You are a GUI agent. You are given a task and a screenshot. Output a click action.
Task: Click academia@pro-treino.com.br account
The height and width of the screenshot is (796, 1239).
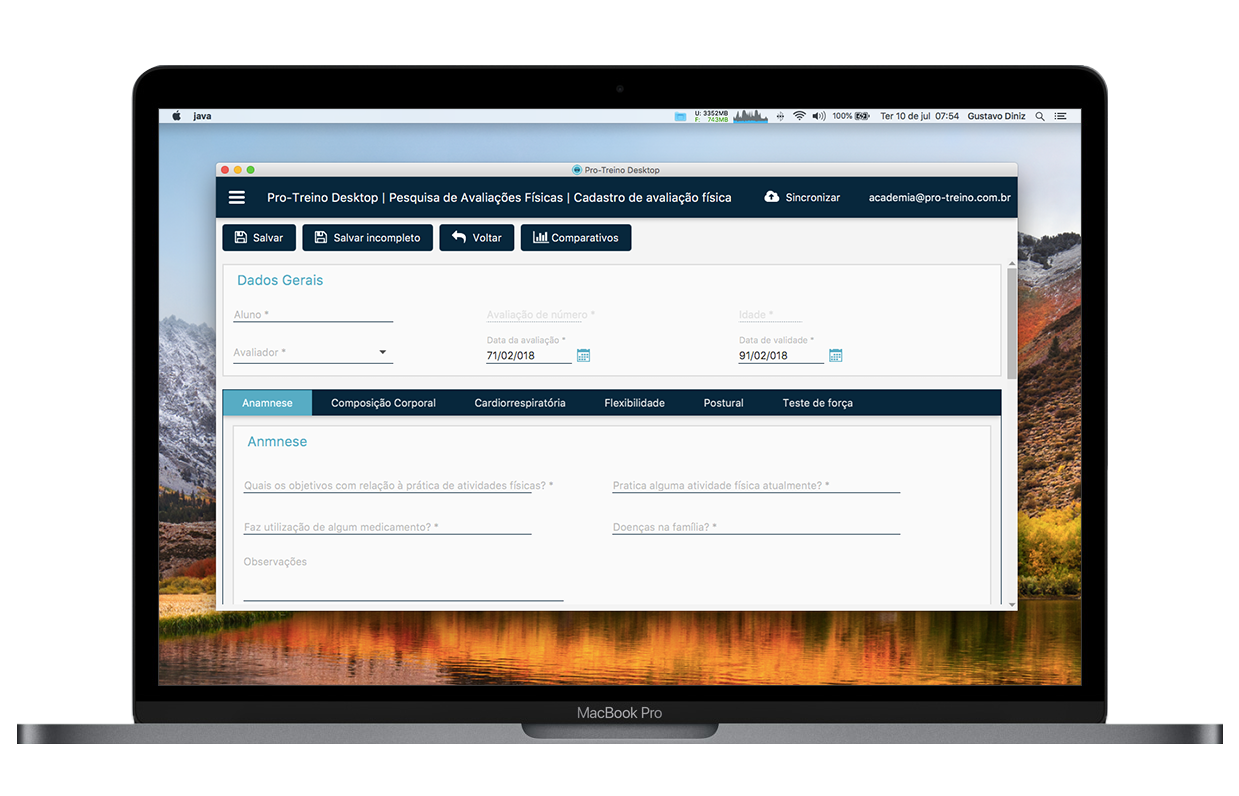click(940, 198)
